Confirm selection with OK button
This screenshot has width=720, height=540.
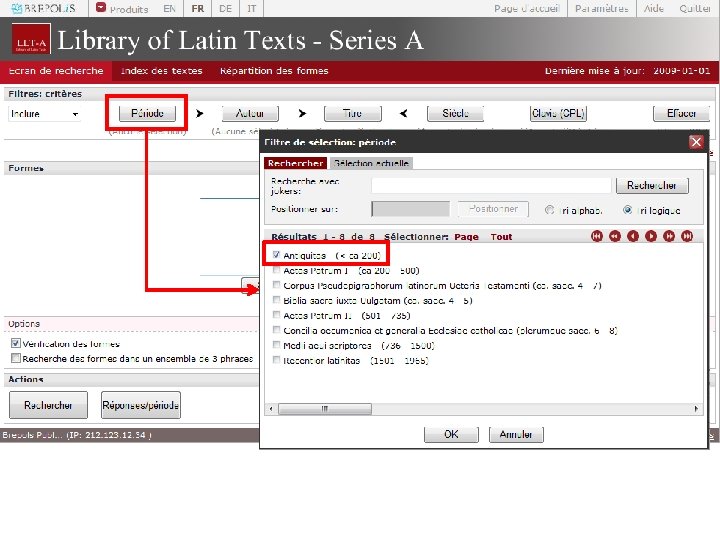(451, 434)
